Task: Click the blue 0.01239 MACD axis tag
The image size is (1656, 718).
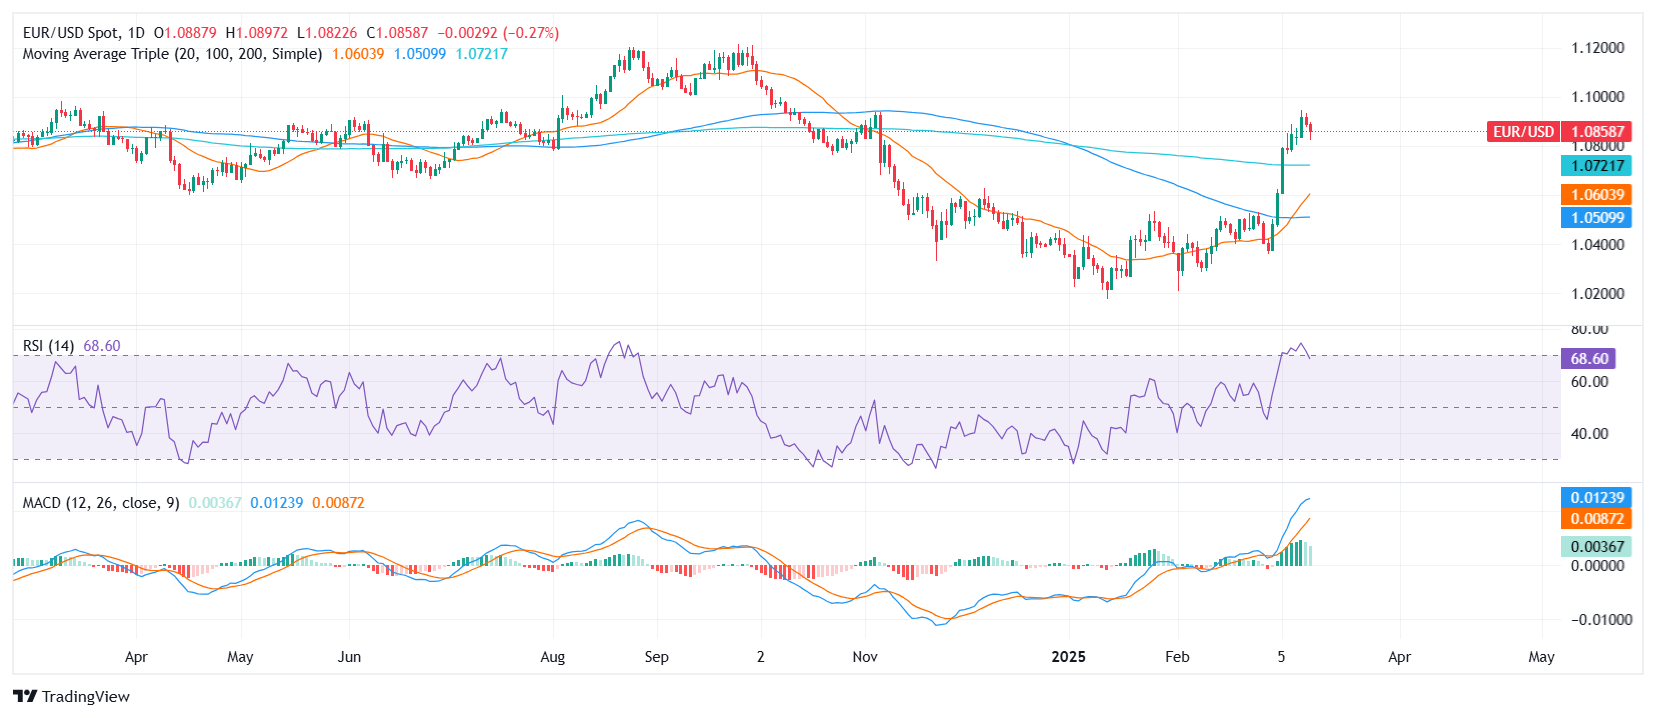Action: [x=1596, y=498]
